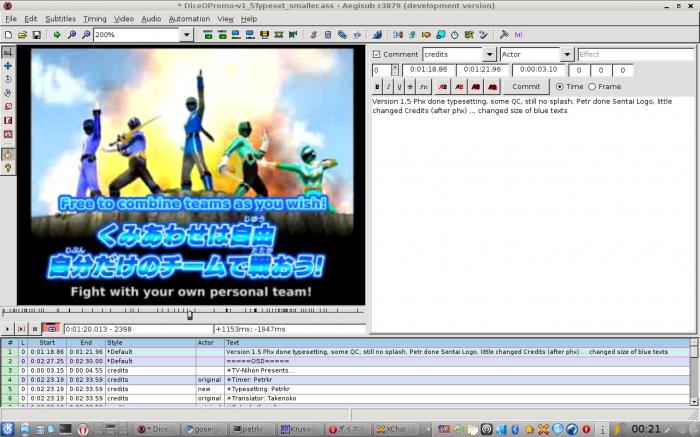The height and width of the screenshot is (437, 700).
Task: Click the Commit button
Action: click(x=526, y=87)
